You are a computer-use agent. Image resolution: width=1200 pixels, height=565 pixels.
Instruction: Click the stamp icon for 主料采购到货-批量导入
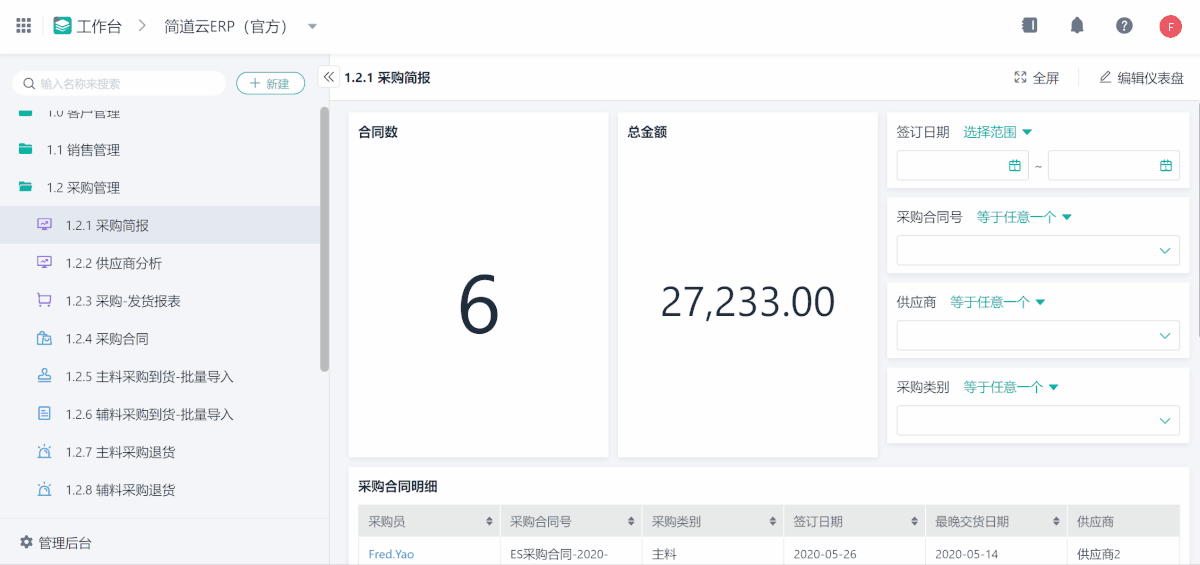44,376
